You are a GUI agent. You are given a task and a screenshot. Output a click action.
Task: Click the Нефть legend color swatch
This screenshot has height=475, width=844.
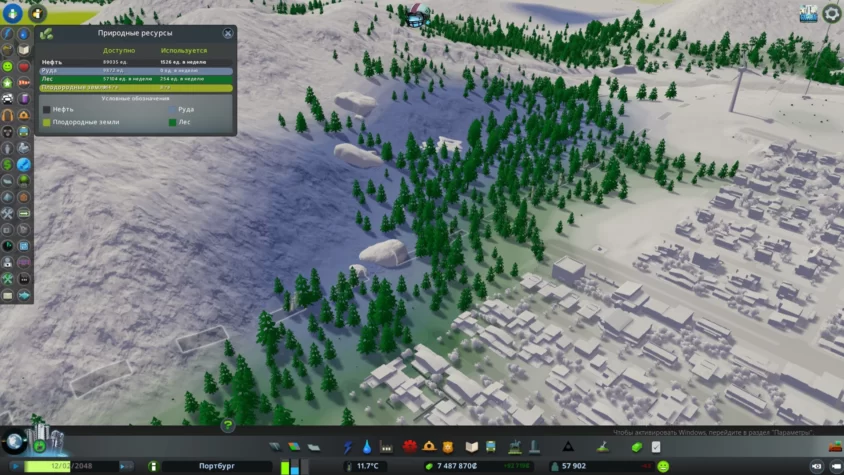point(47,109)
